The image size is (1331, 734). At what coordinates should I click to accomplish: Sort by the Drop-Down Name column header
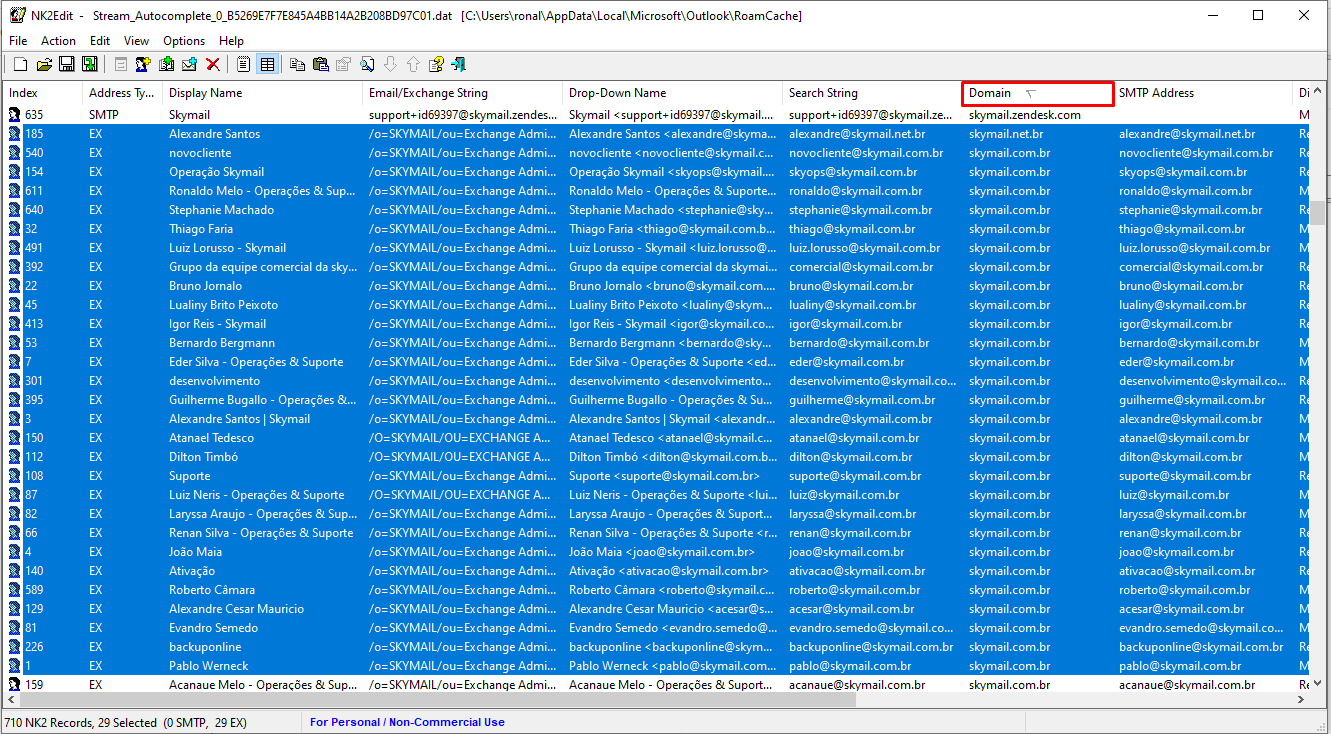(672, 93)
